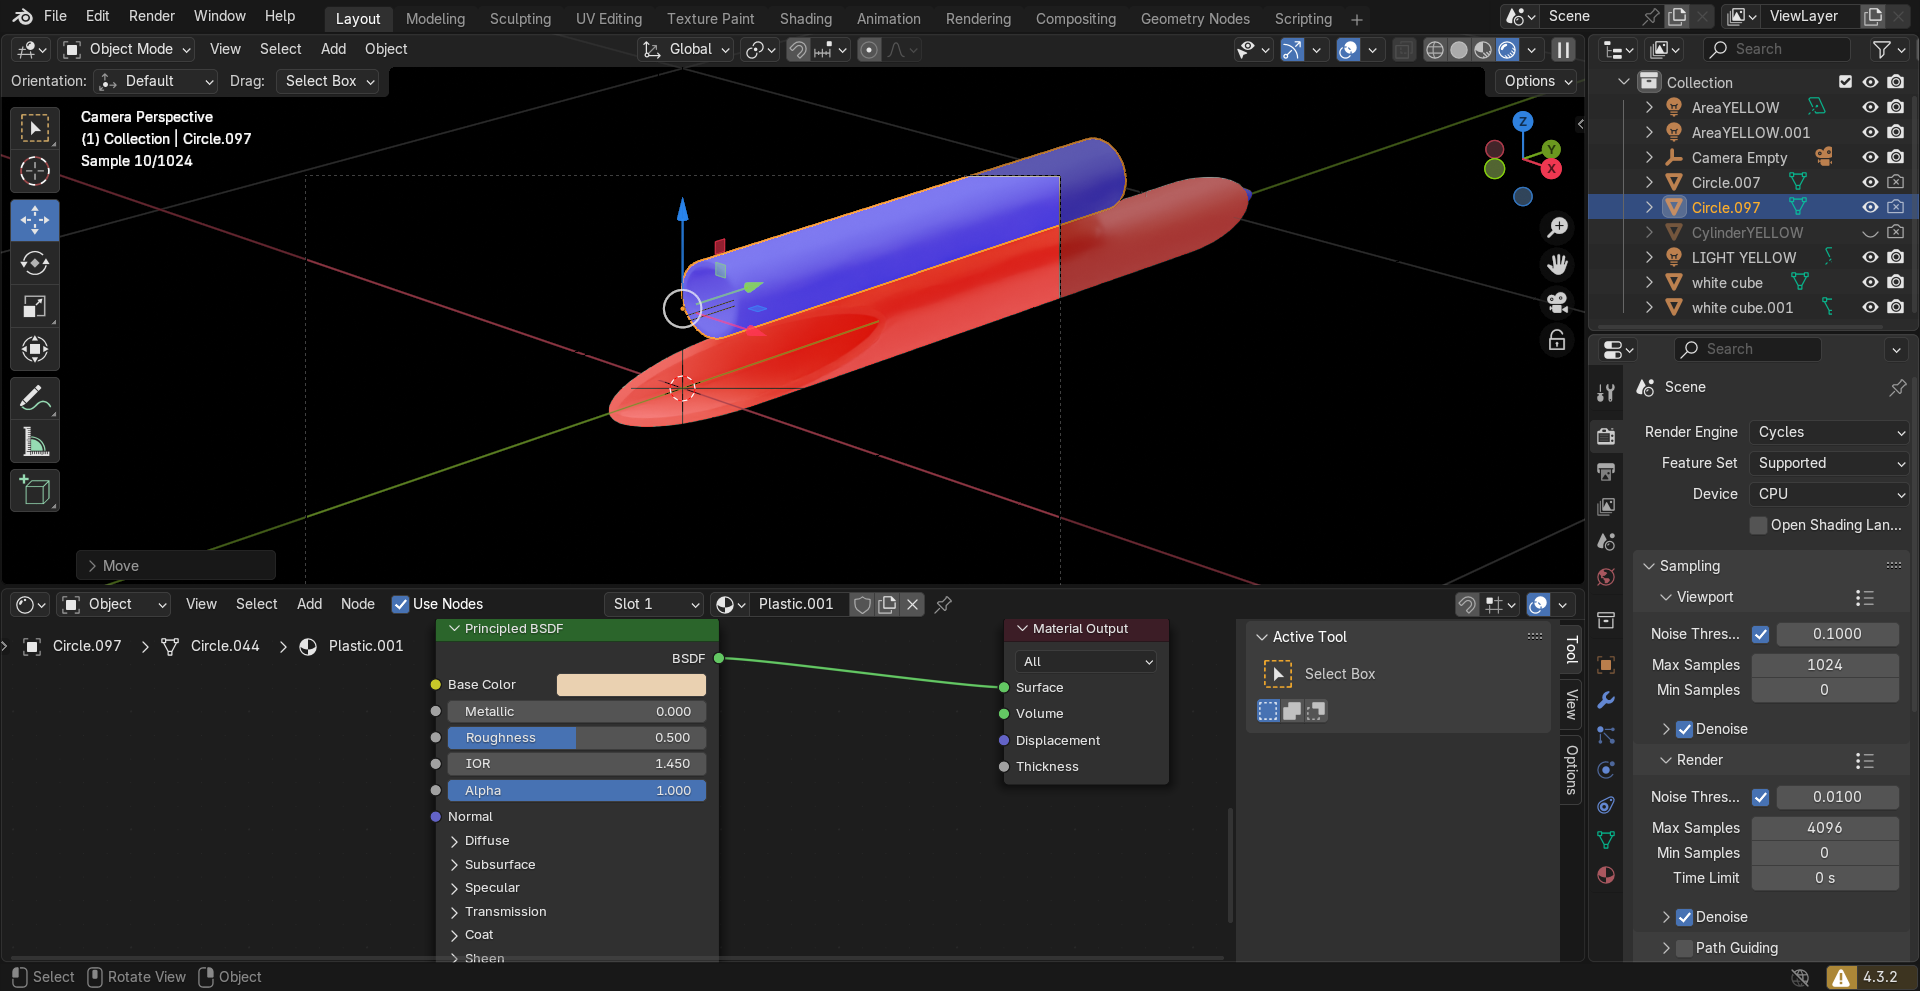Unlink the Plastic.001 material with X button
The image size is (1920, 991).
click(912, 604)
